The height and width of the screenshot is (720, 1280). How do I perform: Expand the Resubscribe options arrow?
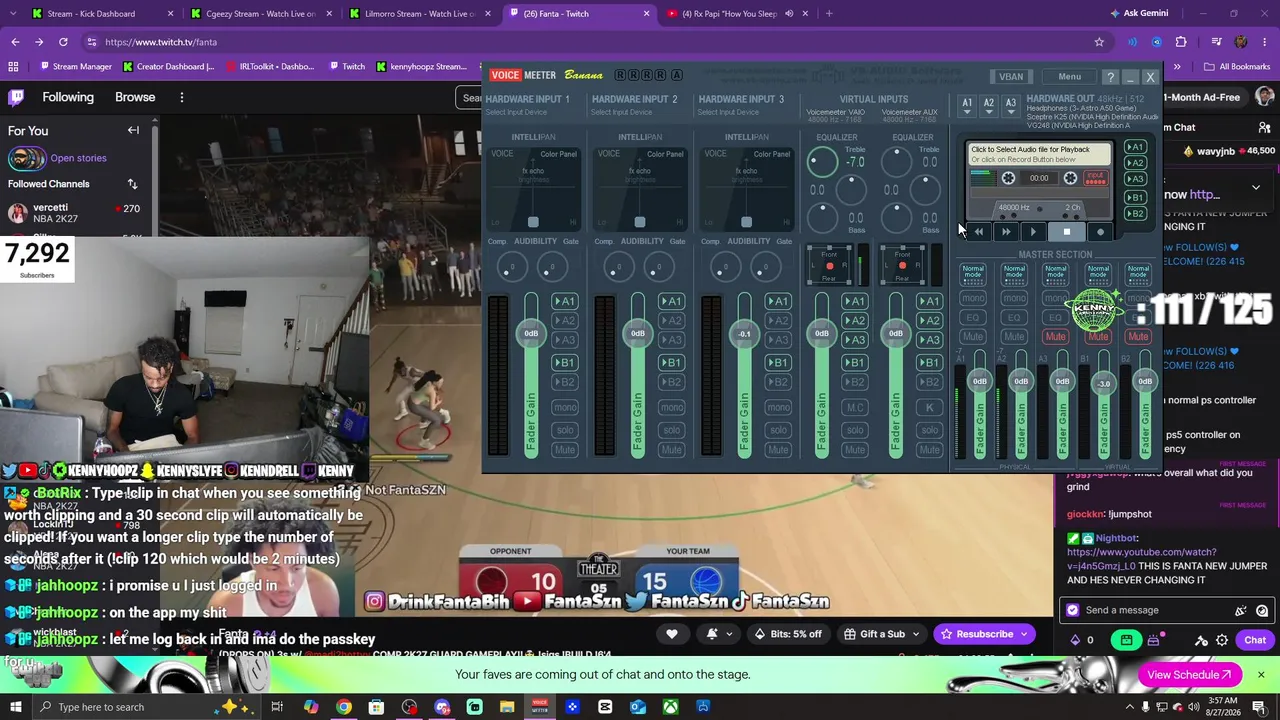[x=1024, y=634]
